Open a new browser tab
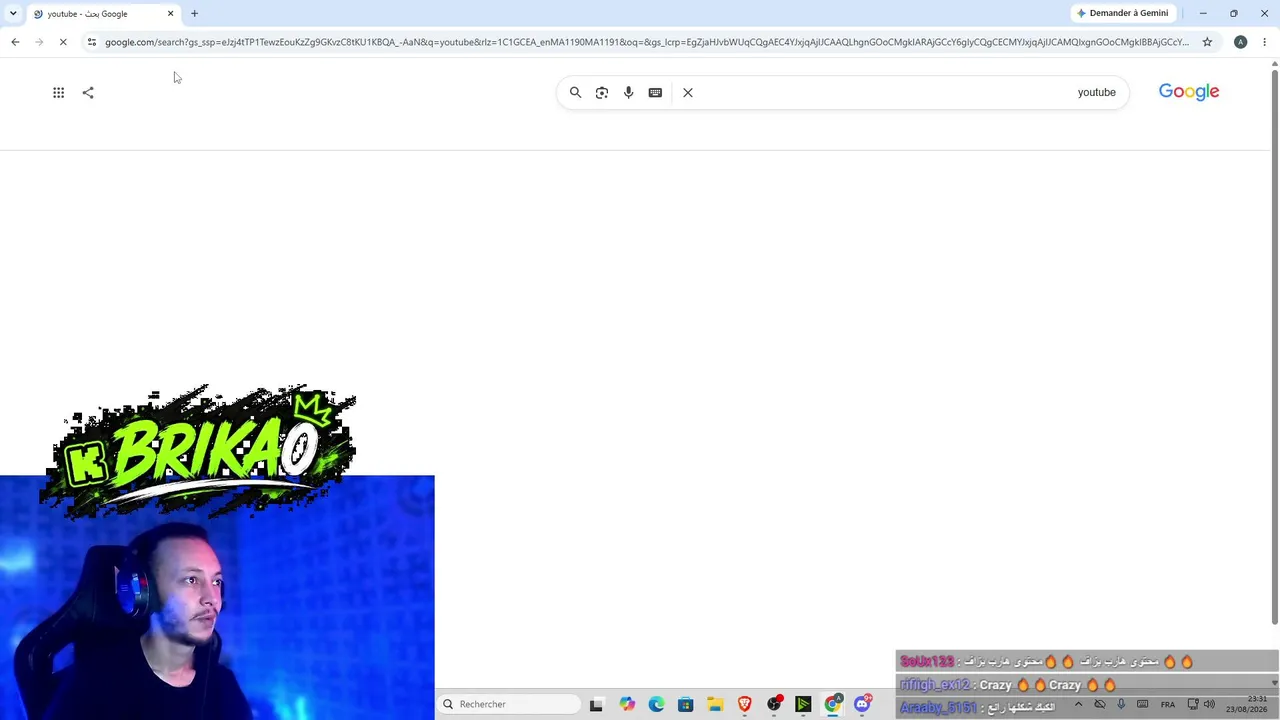The image size is (1280, 720). pos(194,14)
